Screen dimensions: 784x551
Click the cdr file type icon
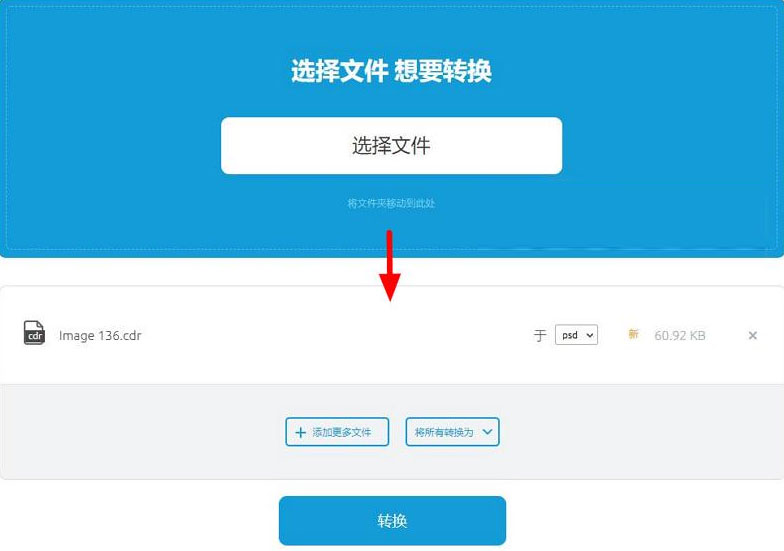click(34, 333)
